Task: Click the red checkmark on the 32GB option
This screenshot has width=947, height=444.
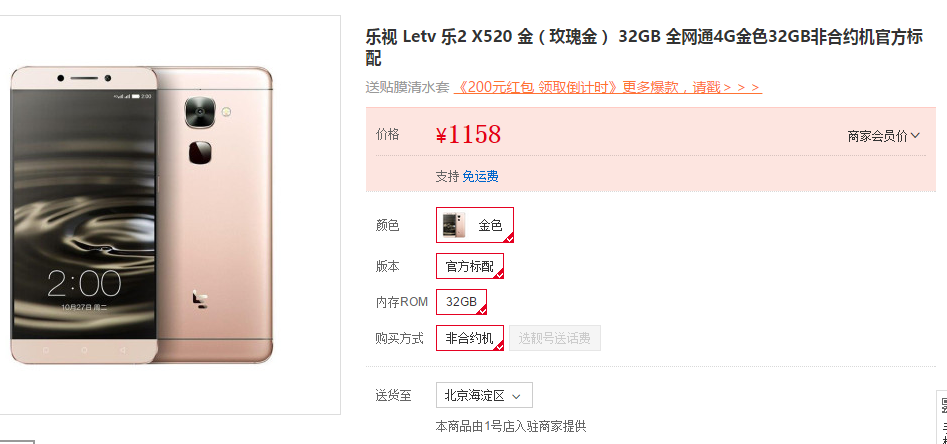Action: coord(481,310)
